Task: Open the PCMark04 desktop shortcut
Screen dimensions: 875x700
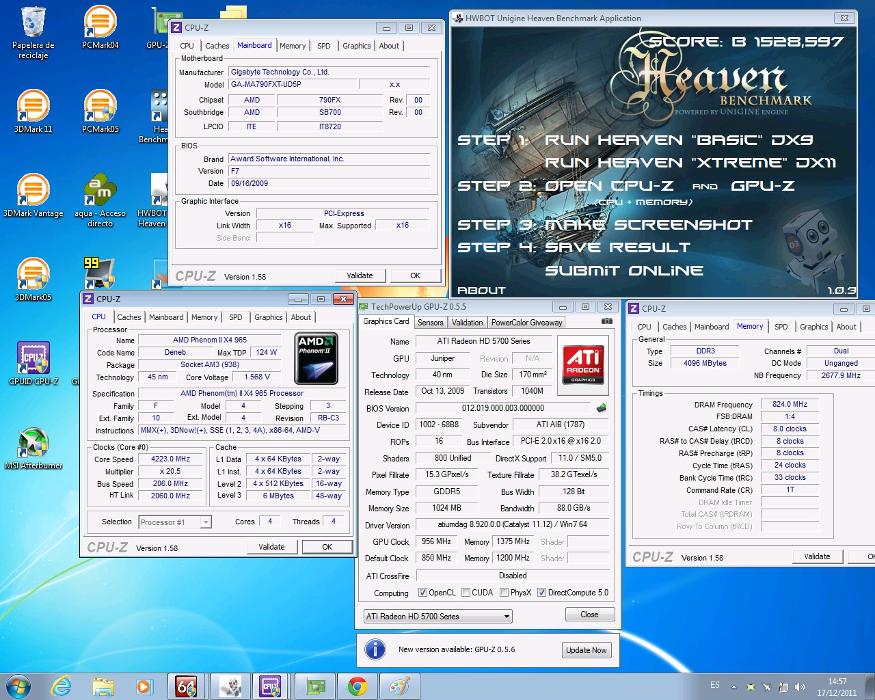Action: 100,27
